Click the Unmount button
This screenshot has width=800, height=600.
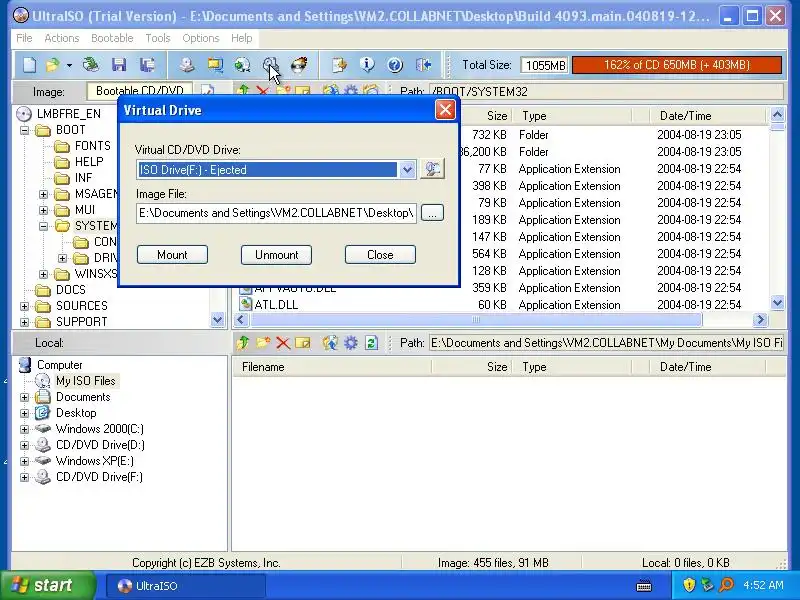[277, 255]
